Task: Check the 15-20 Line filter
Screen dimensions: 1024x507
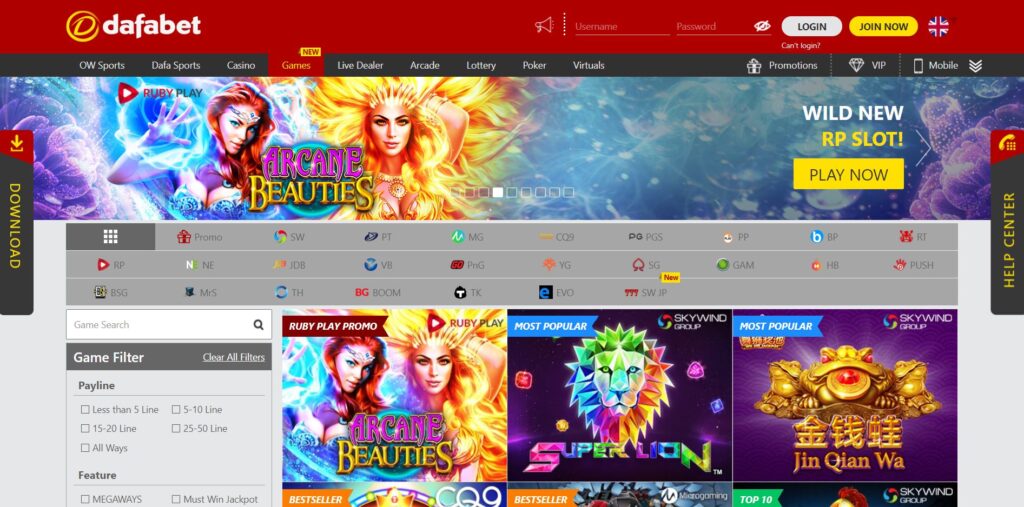Action: [x=85, y=429]
